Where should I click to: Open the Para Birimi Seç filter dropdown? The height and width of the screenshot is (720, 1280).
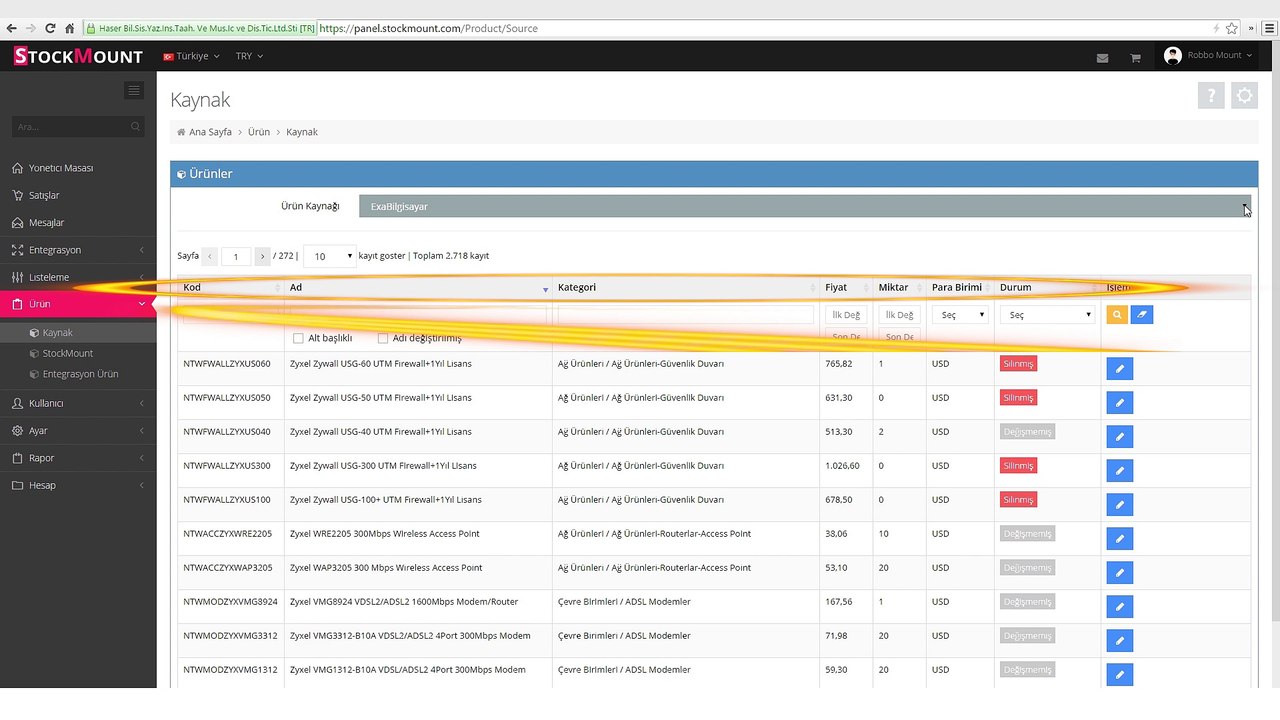(960, 315)
